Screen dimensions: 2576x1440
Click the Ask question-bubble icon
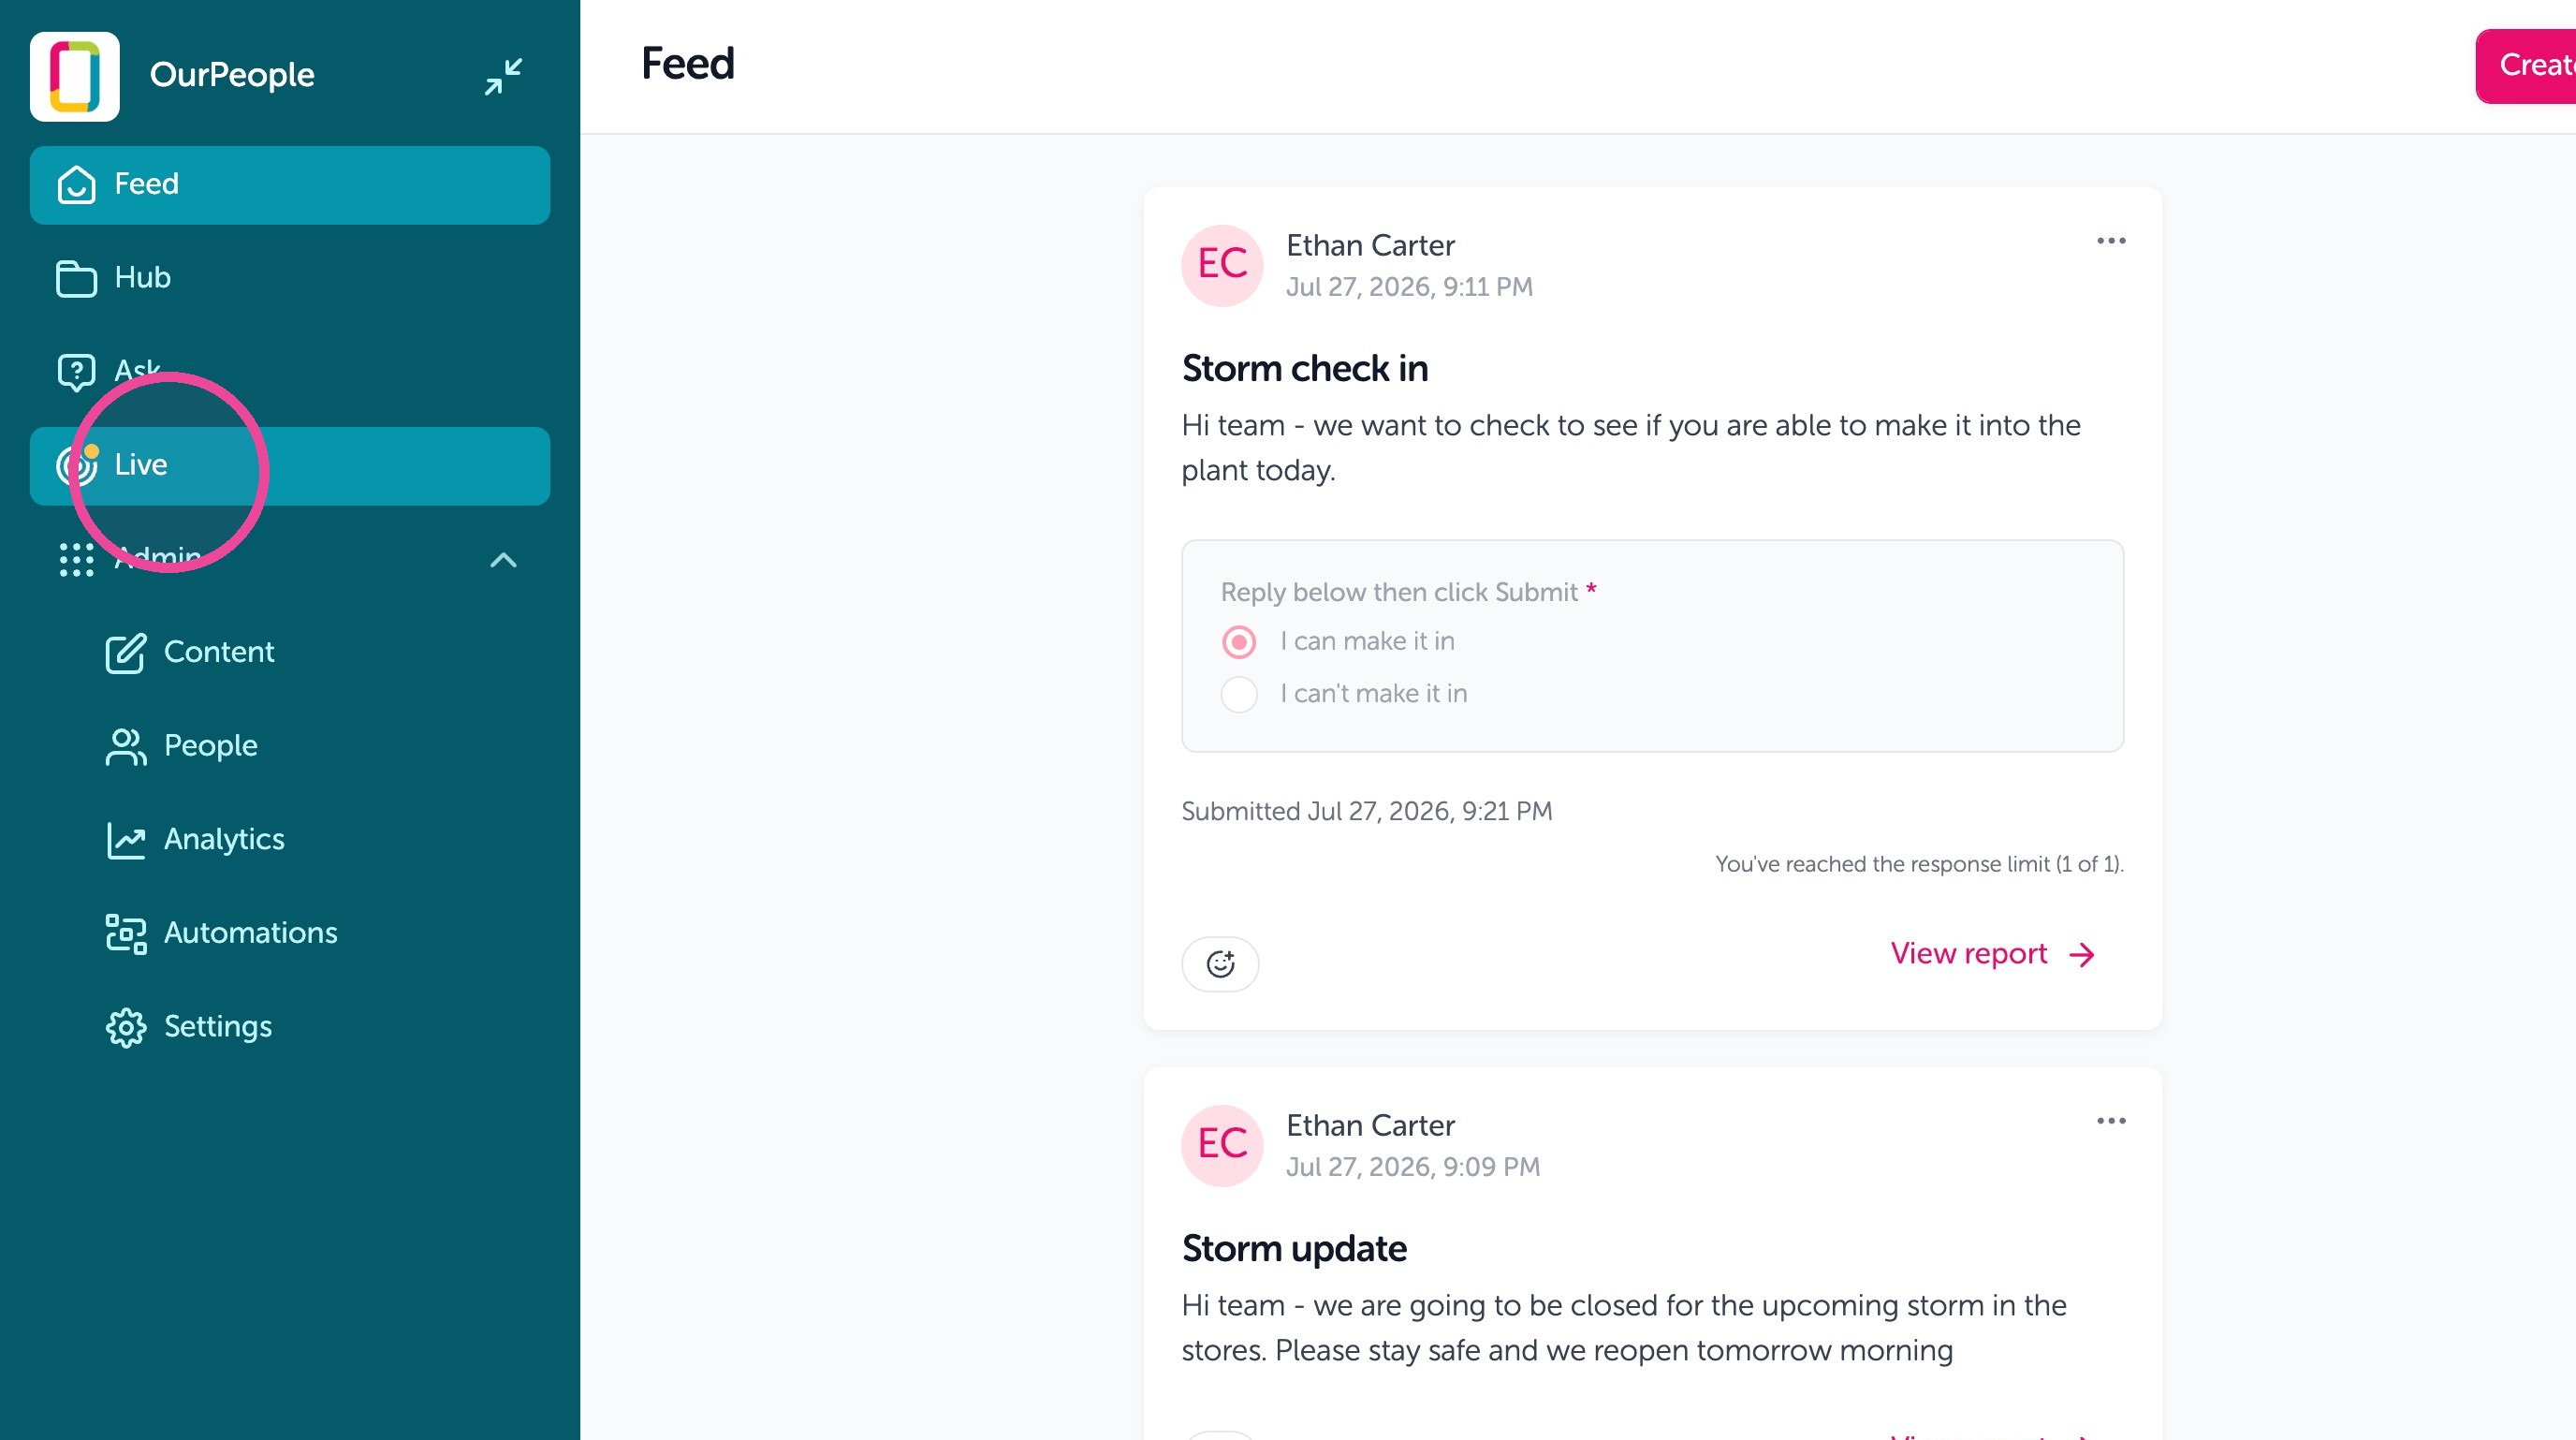coord(76,372)
